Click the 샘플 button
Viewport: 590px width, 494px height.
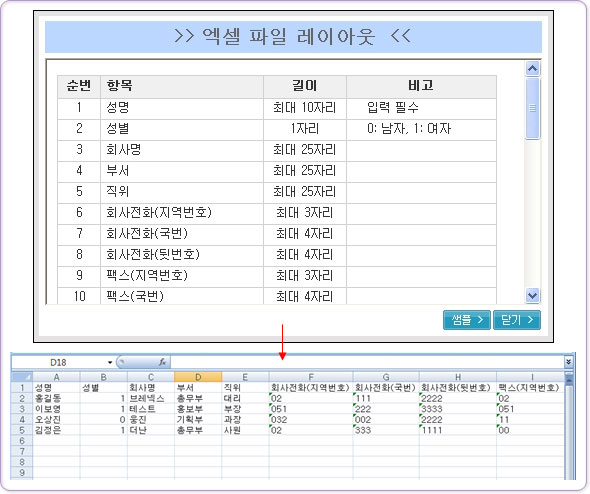click(x=467, y=320)
